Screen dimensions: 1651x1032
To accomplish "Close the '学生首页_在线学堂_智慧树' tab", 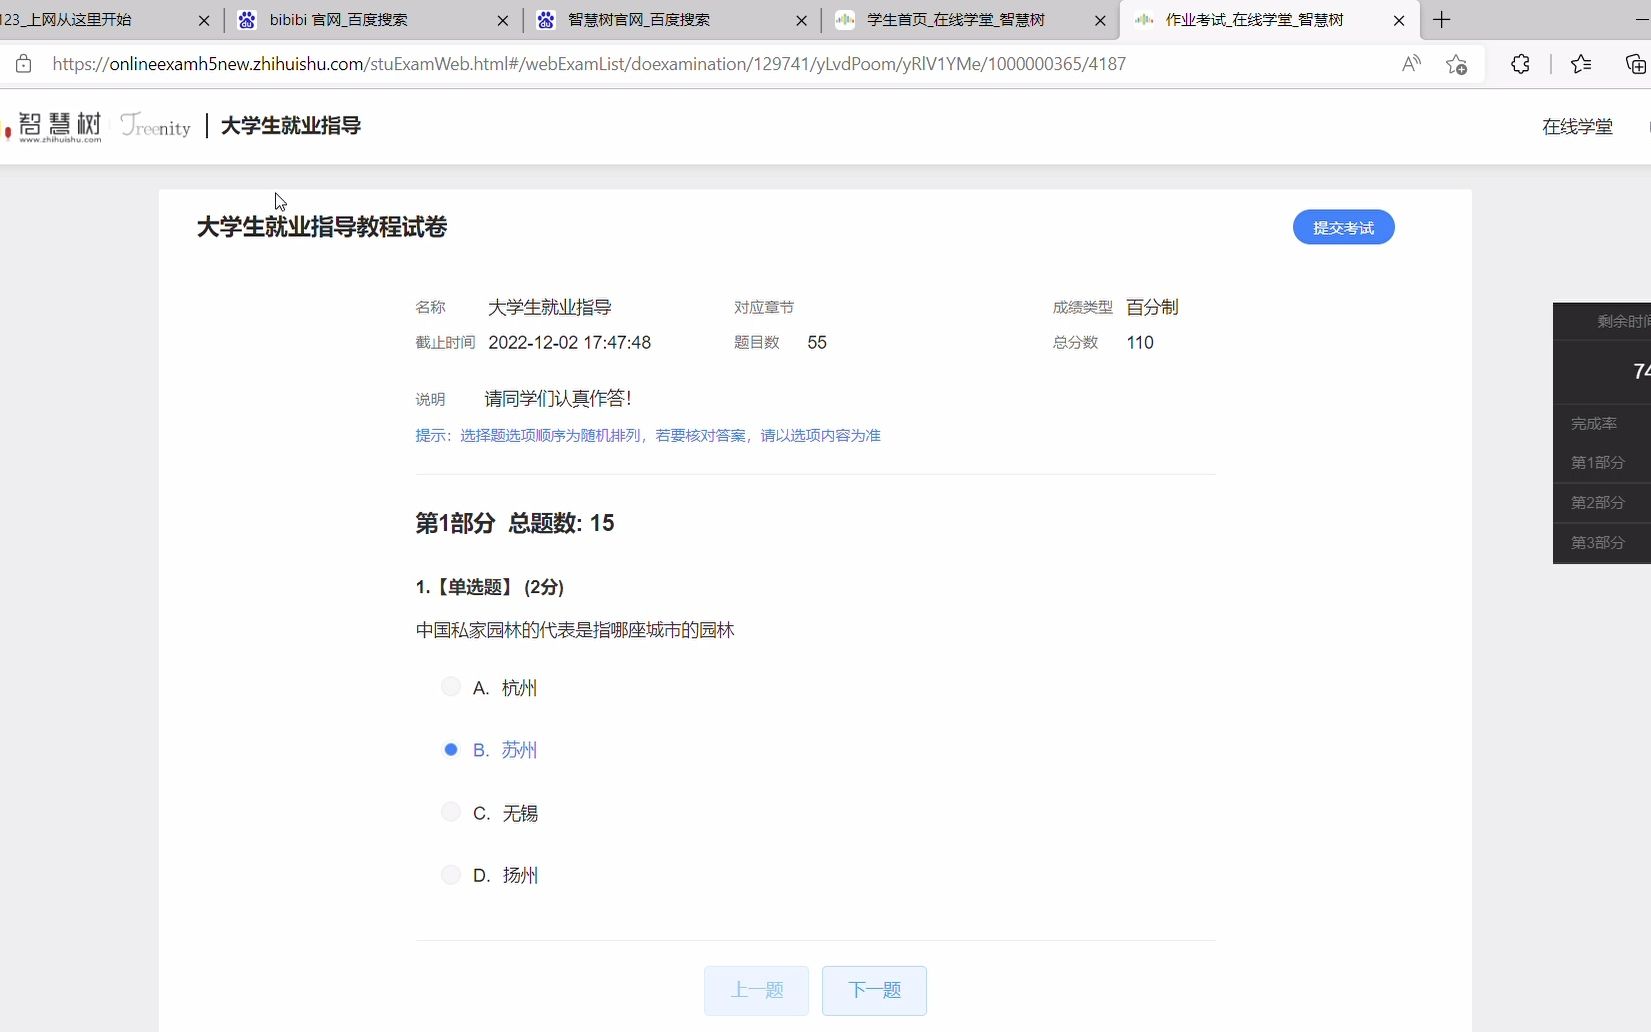I will coord(1100,20).
